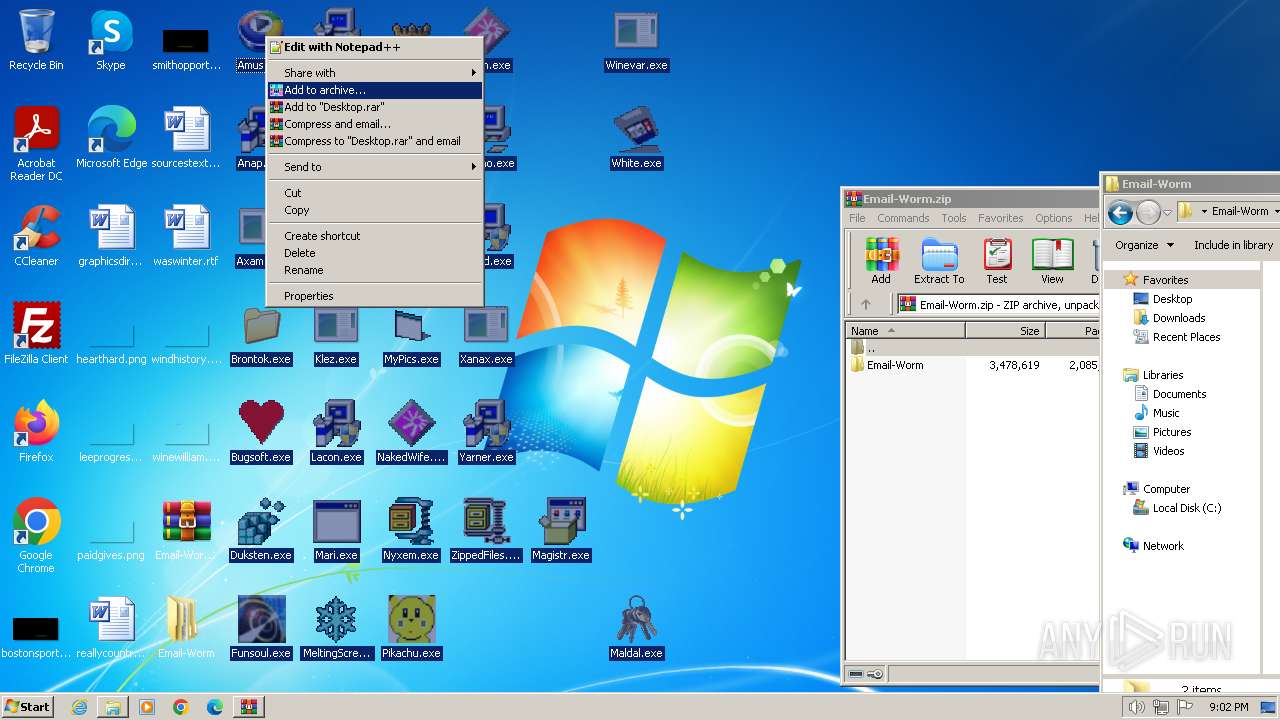
Task: Choose Delete in context menu
Action: coord(375,253)
